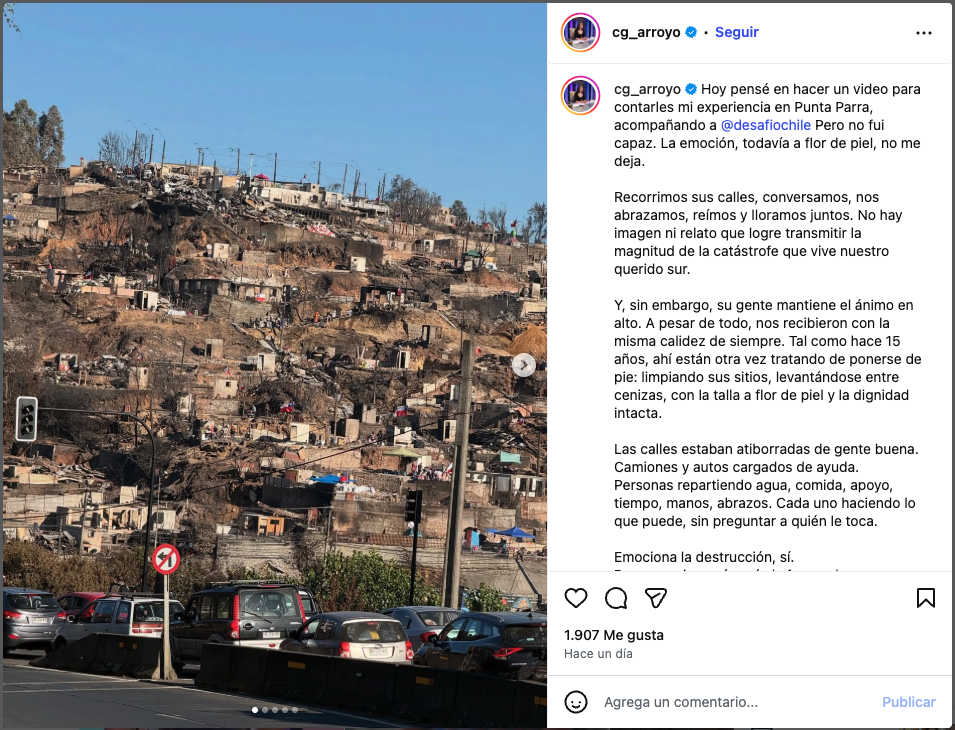Screen dimensions: 955x730
Task: Click the caption profile picture avatar
Action: pyautogui.click(x=580, y=96)
